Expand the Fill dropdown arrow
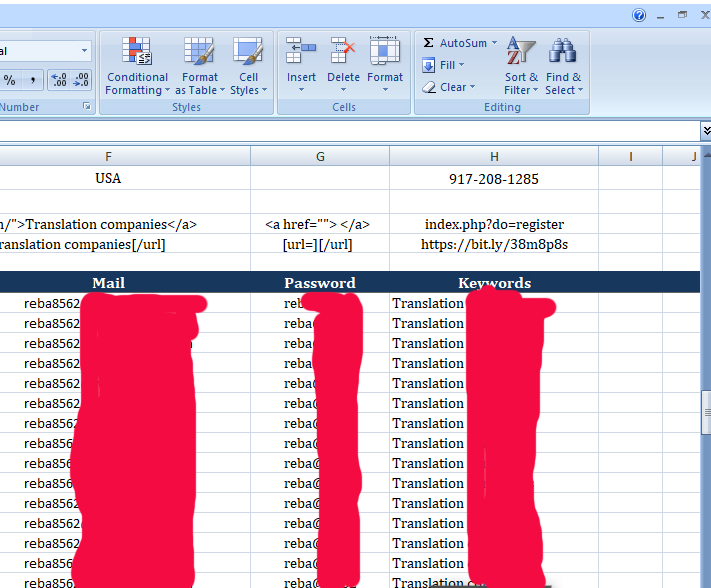 pos(462,65)
